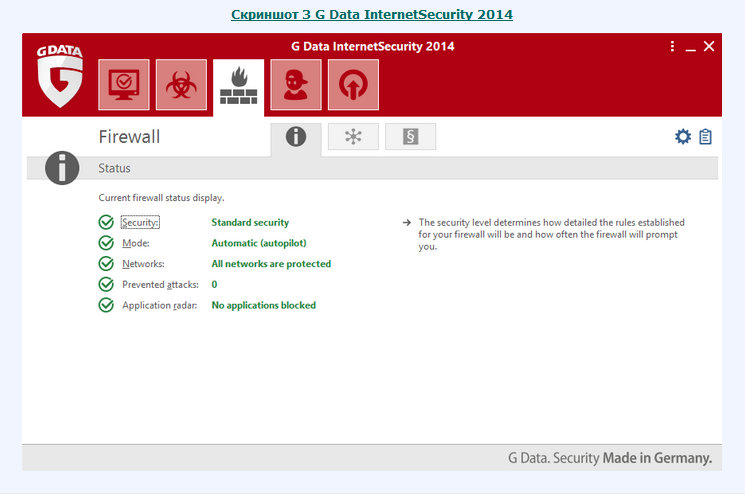Click the large Status info circle icon
Viewport: 745px width, 495px height.
(62, 168)
